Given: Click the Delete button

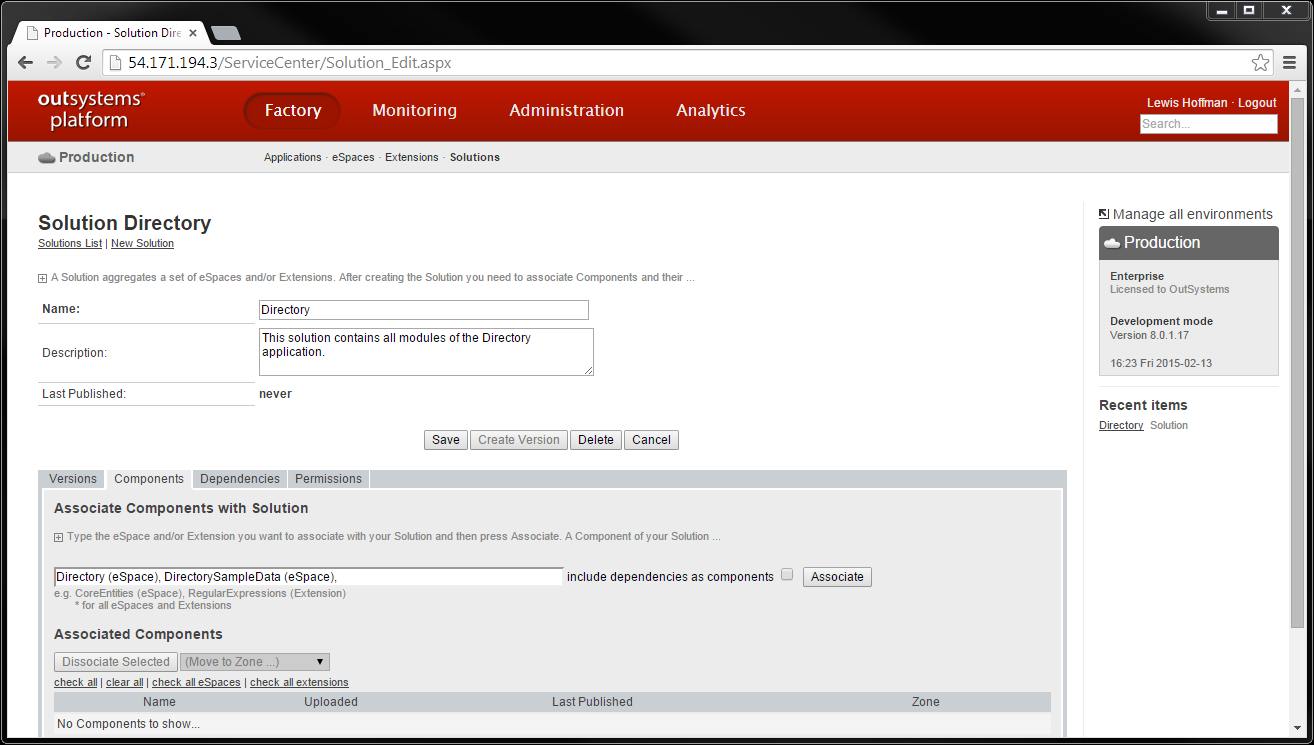Looking at the screenshot, I should point(596,440).
